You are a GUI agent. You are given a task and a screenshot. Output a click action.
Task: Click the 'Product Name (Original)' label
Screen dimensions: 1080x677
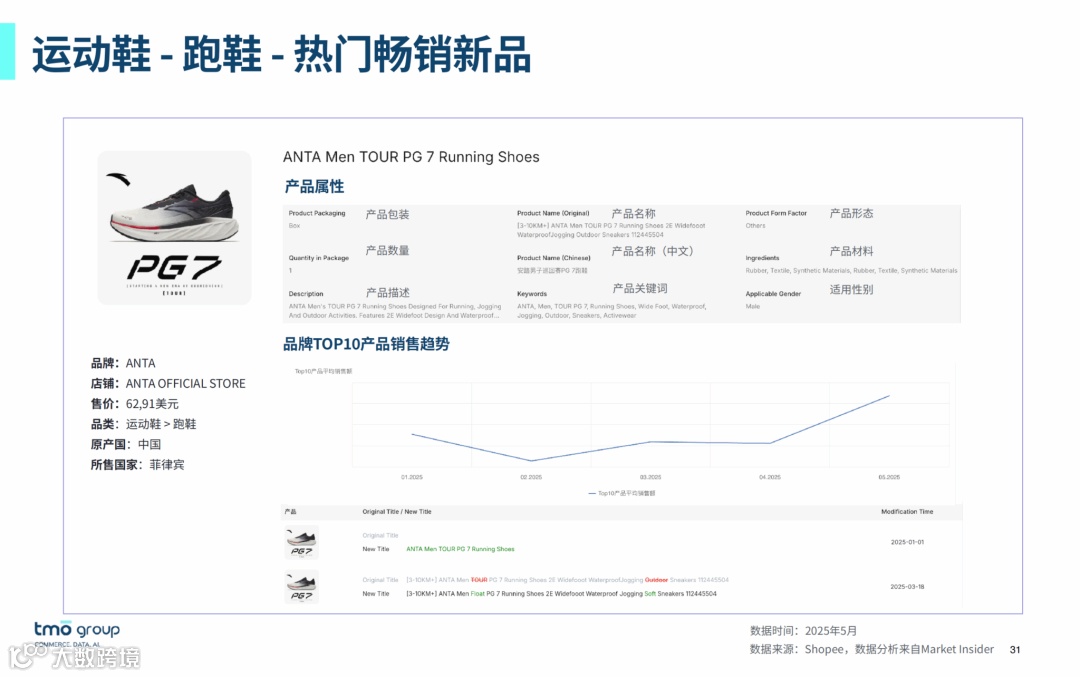tap(553, 213)
